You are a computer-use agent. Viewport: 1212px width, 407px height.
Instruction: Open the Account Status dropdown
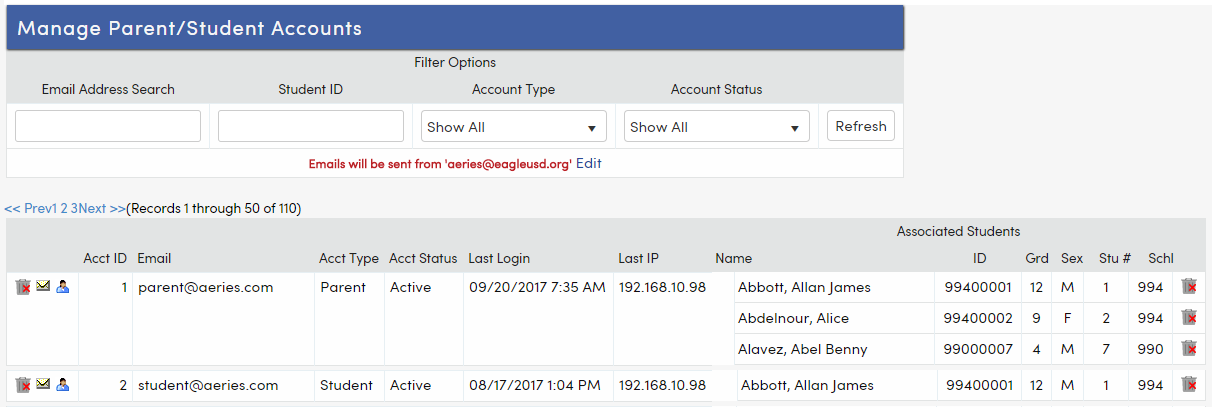click(717, 127)
